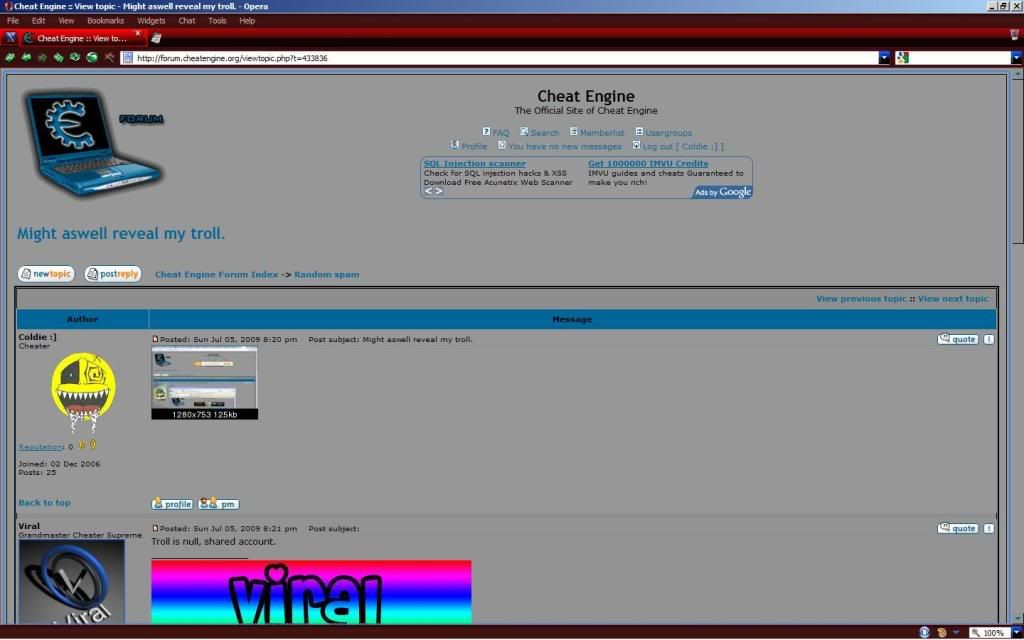Open the Random spam forum link

(326, 274)
